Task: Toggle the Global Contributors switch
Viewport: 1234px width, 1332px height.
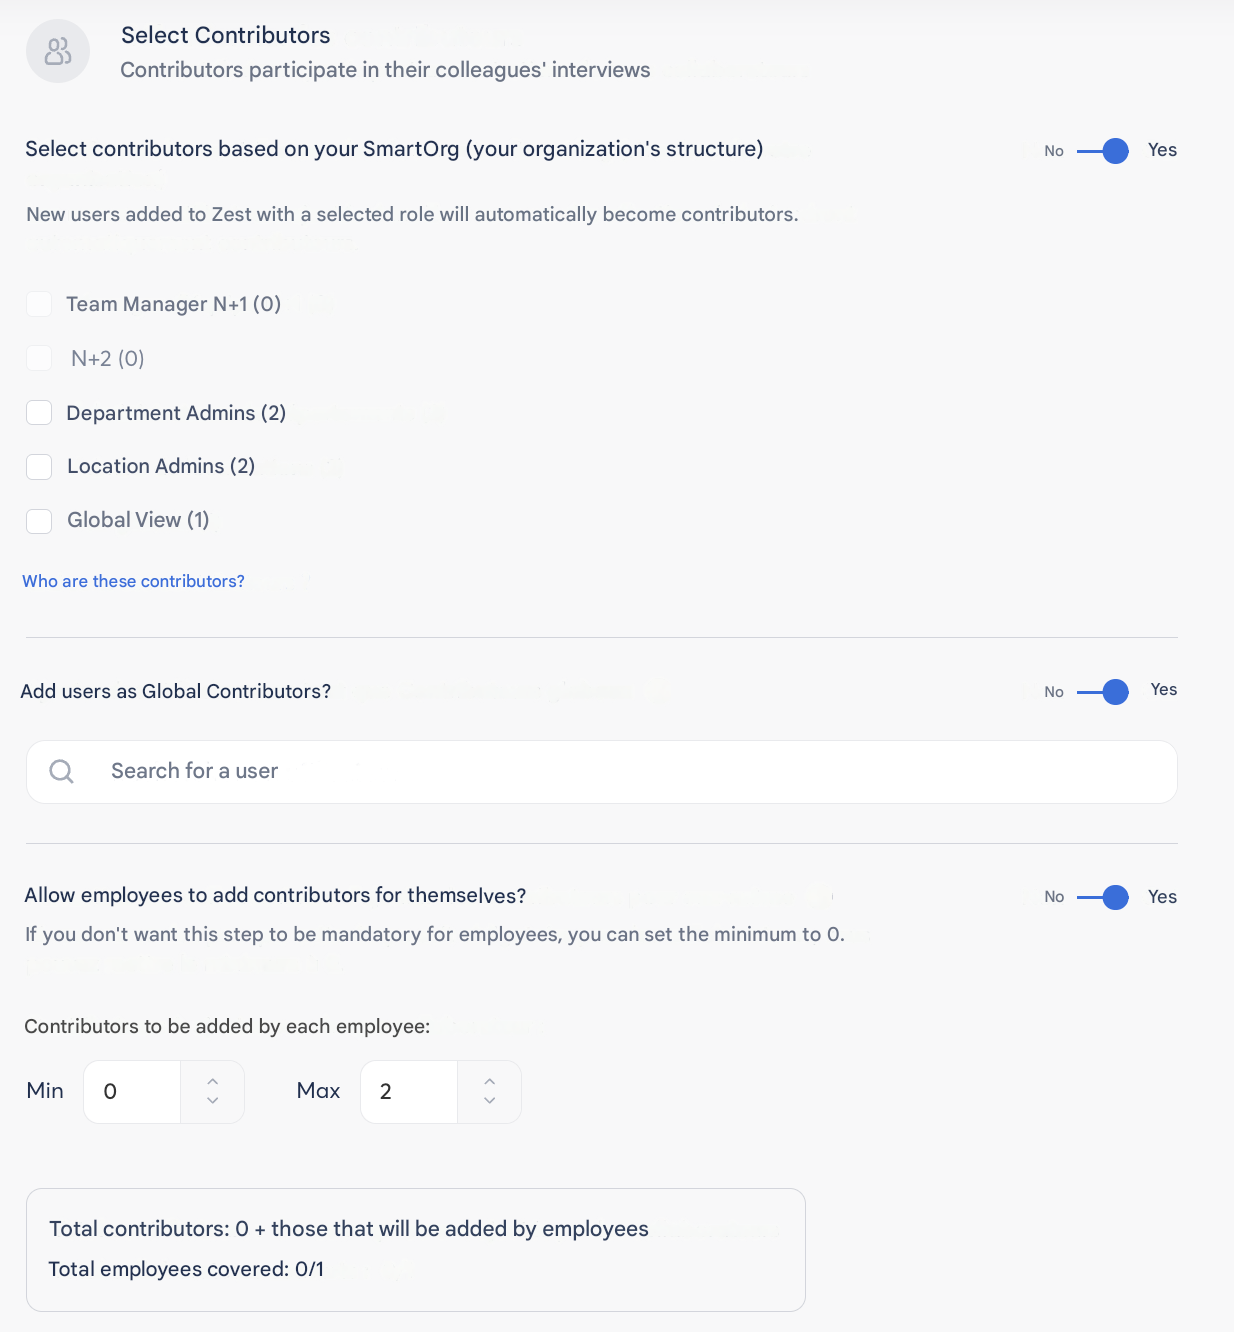Action: (x=1103, y=692)
